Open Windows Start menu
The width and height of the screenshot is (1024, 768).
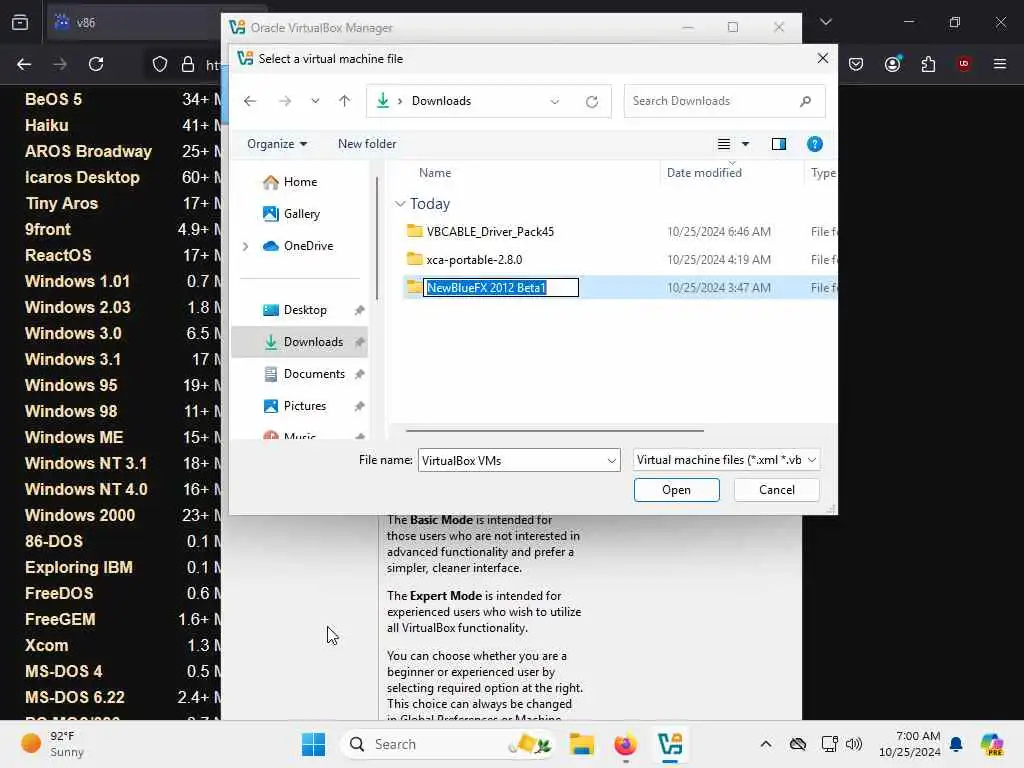[x=313, y=744]
